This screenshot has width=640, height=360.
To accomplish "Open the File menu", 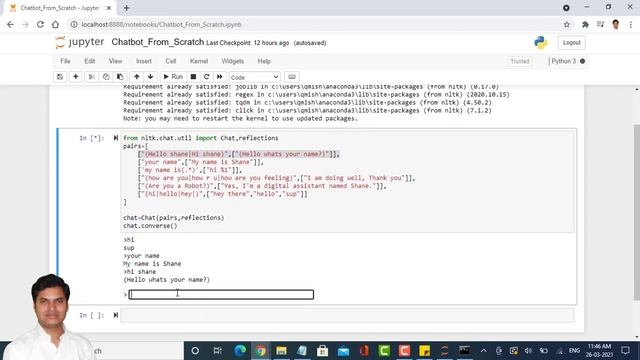I will (65, 61).
